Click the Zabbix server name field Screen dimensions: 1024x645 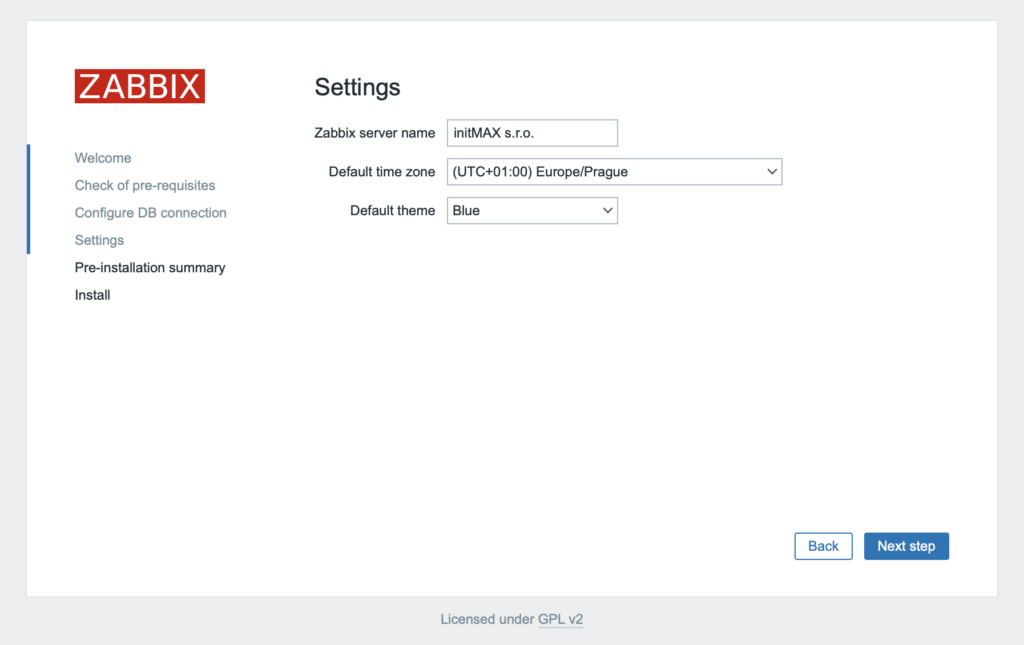pos(531,132)
